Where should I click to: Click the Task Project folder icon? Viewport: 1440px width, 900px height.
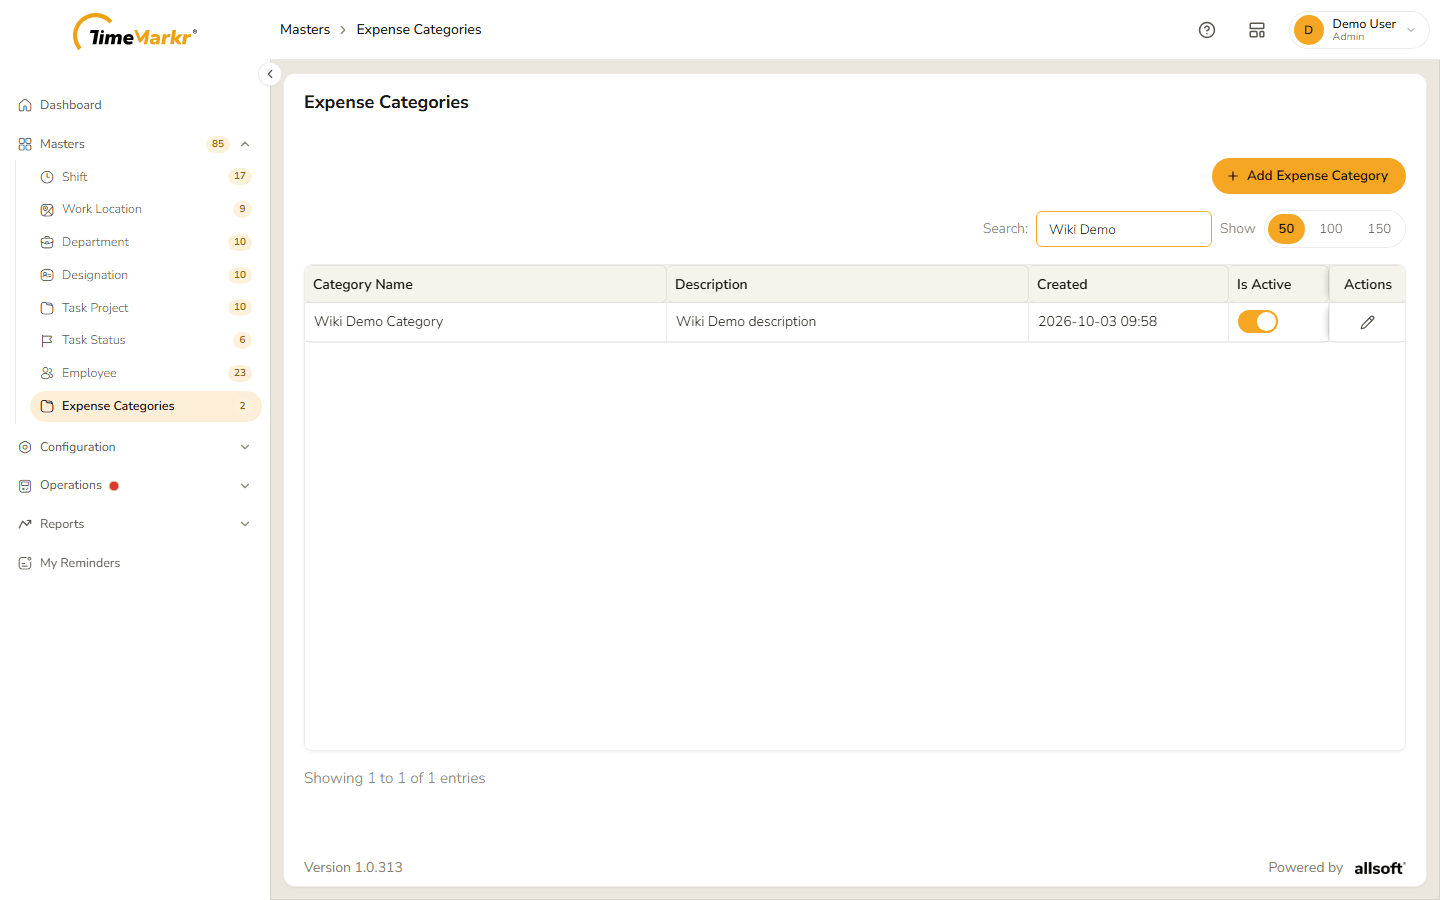[47, 308]
